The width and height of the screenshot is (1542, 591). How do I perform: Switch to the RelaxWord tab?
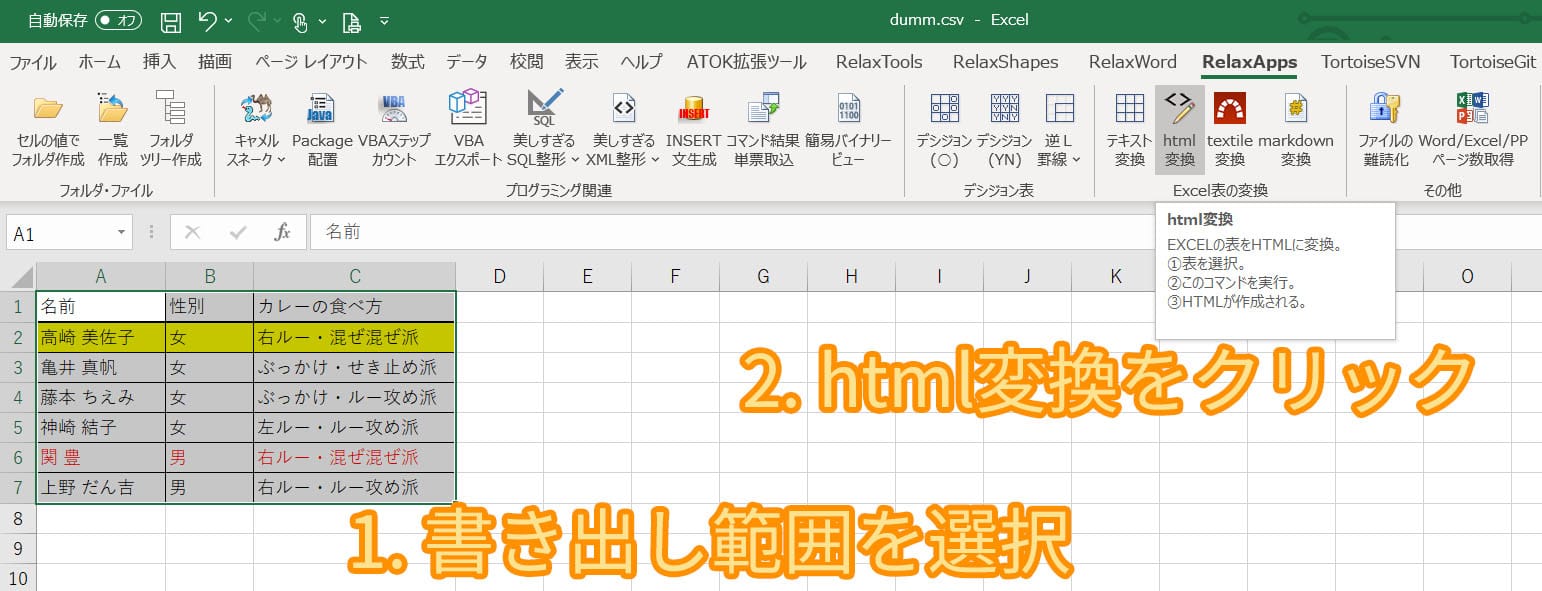click(1133, 62)
